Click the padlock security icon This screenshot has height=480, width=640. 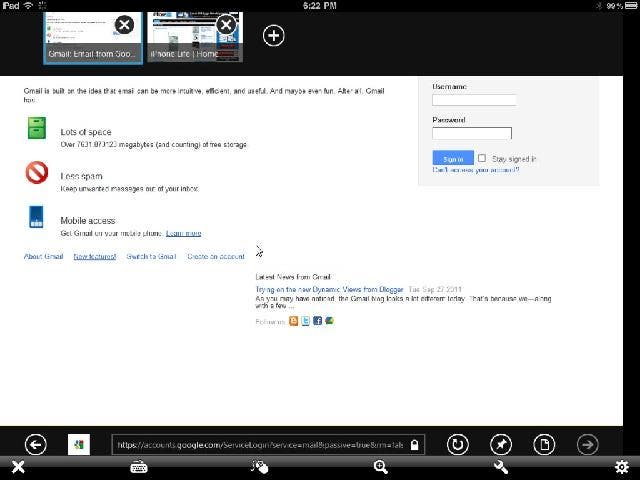(x=414, y=444)
